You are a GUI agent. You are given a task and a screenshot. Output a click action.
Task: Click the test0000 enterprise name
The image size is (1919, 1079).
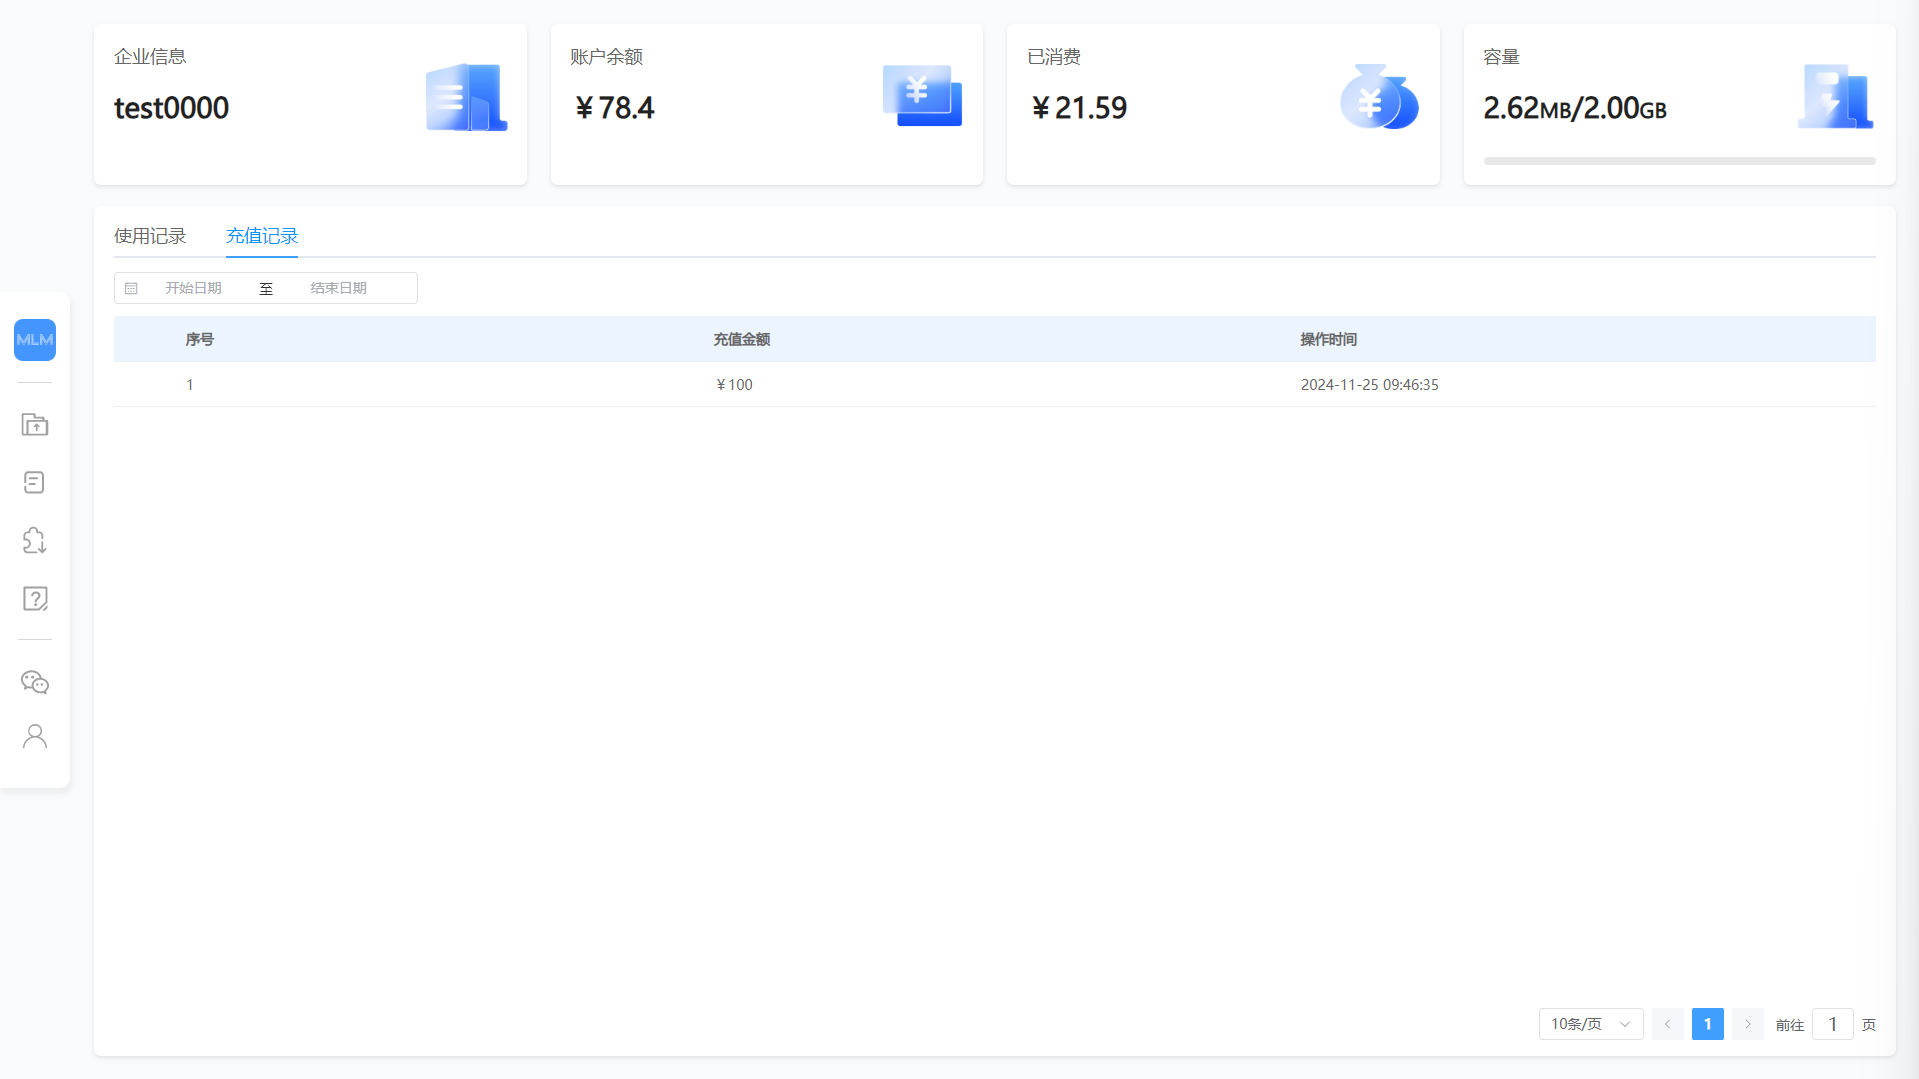tap(172, 108)
